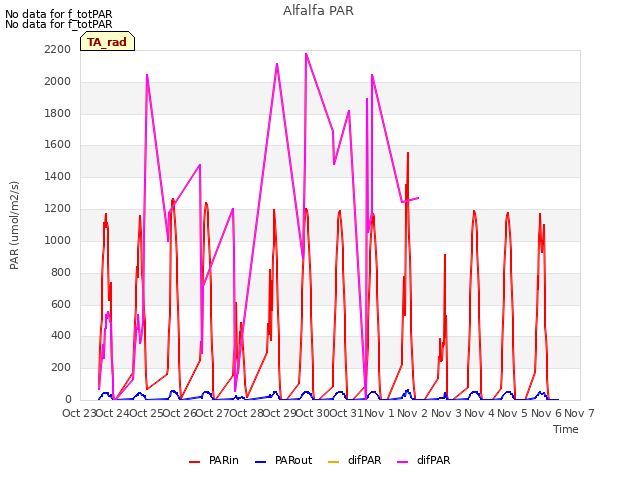Click the 1000 y-axis tick label
Image resolution: width=640 pixels, height=480 pixels.
(58, 240)
